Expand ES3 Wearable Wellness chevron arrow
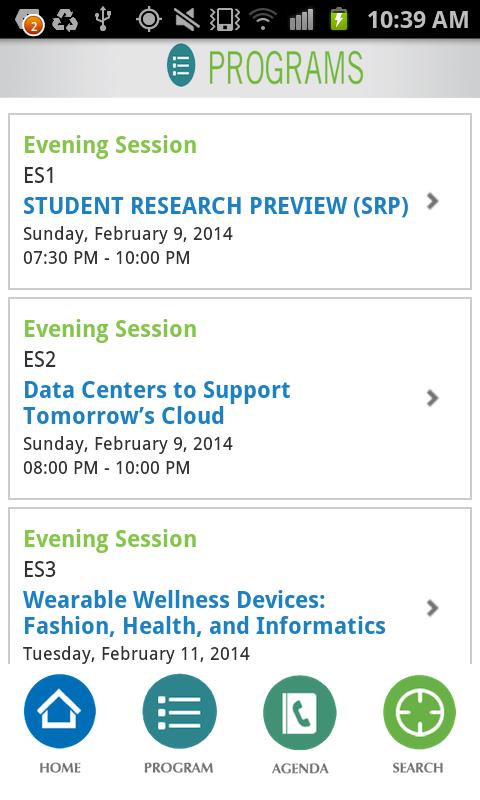The image size is (480, 800). click(x=433, y=608)
